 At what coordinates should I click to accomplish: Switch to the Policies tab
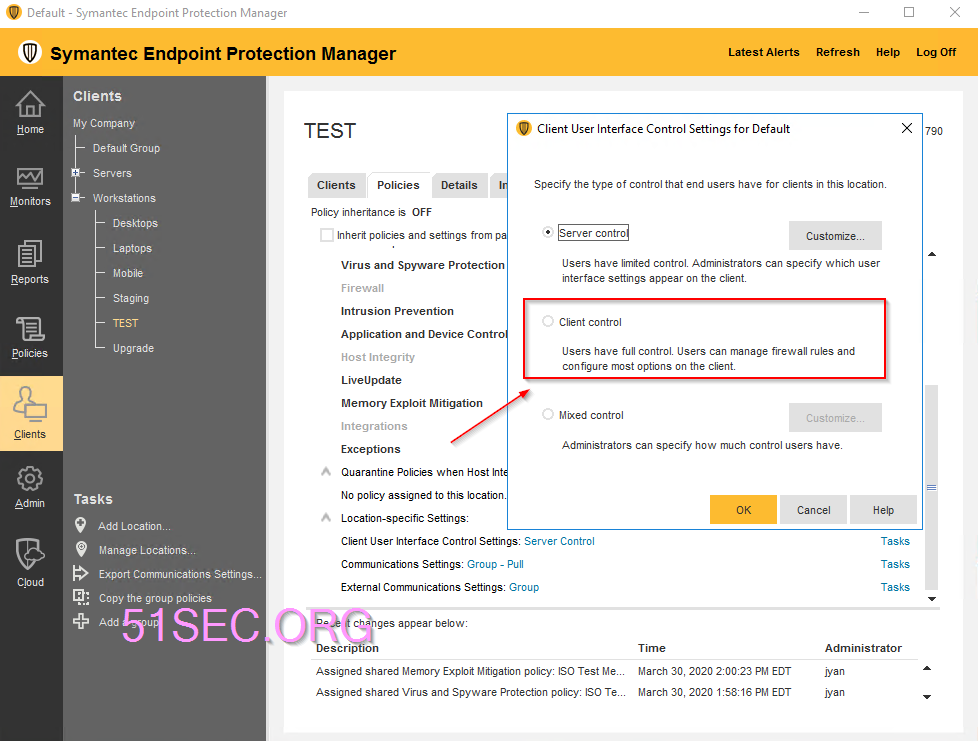pos(399,185)
